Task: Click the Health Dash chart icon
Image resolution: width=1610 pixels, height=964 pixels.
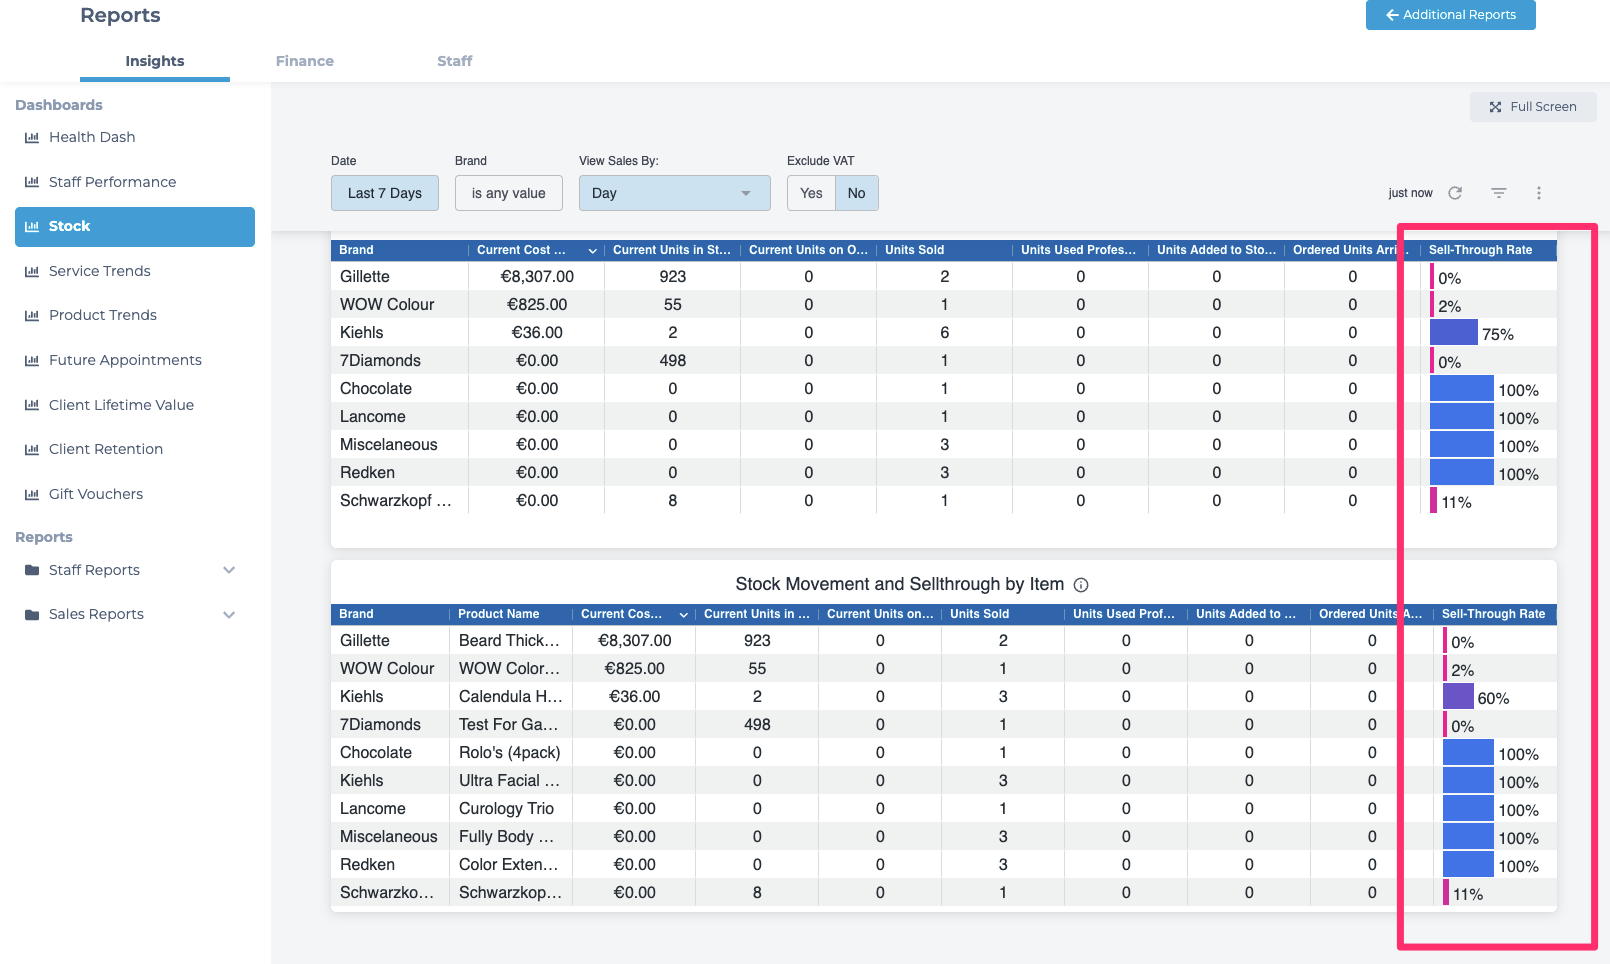Action: coord(32,137)
